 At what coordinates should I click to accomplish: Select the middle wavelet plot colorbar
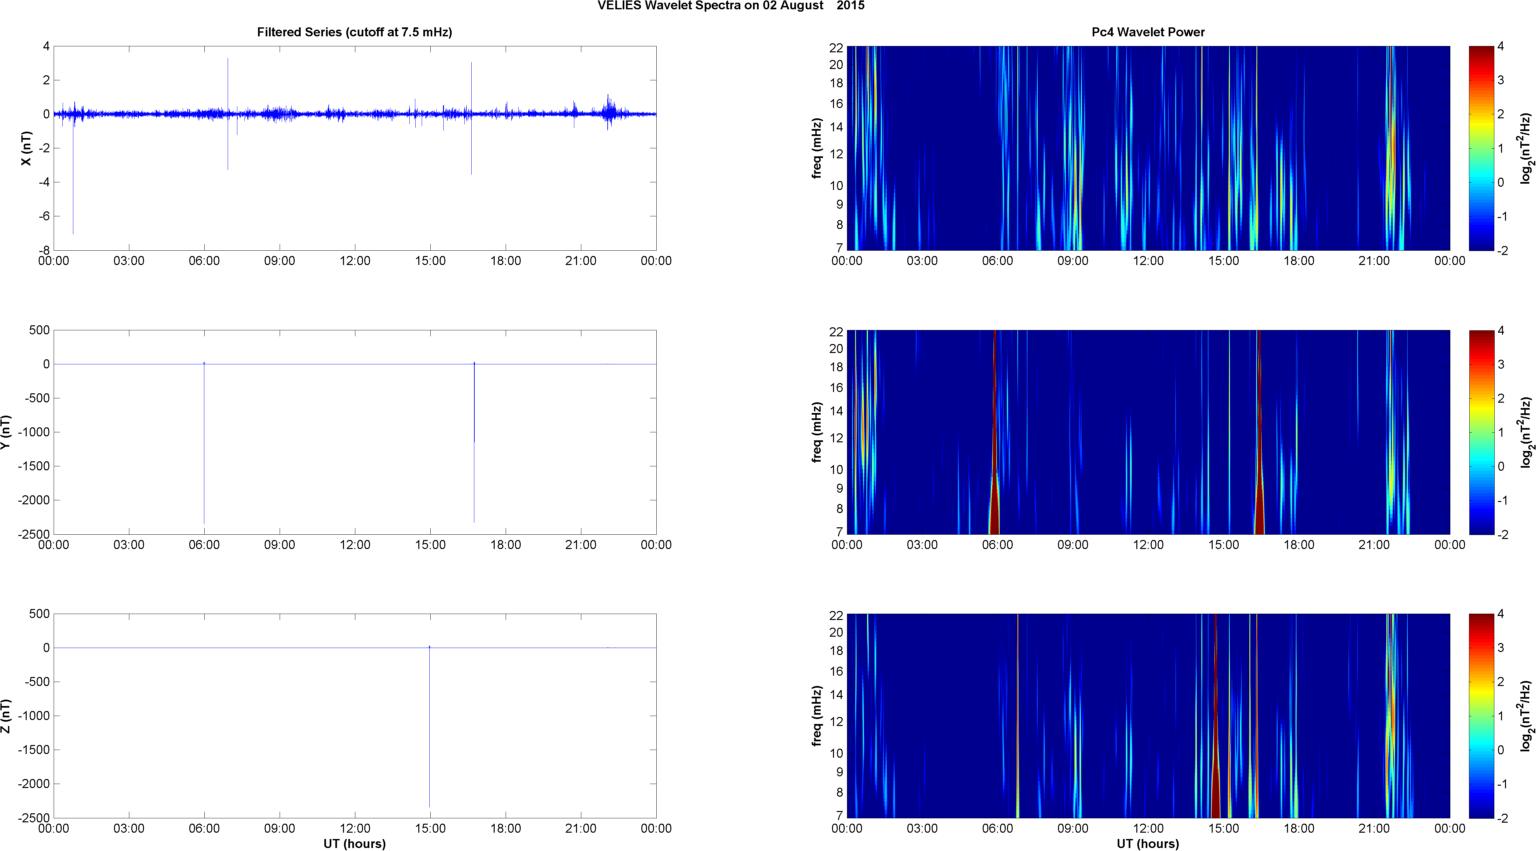tap(1481, 432)
